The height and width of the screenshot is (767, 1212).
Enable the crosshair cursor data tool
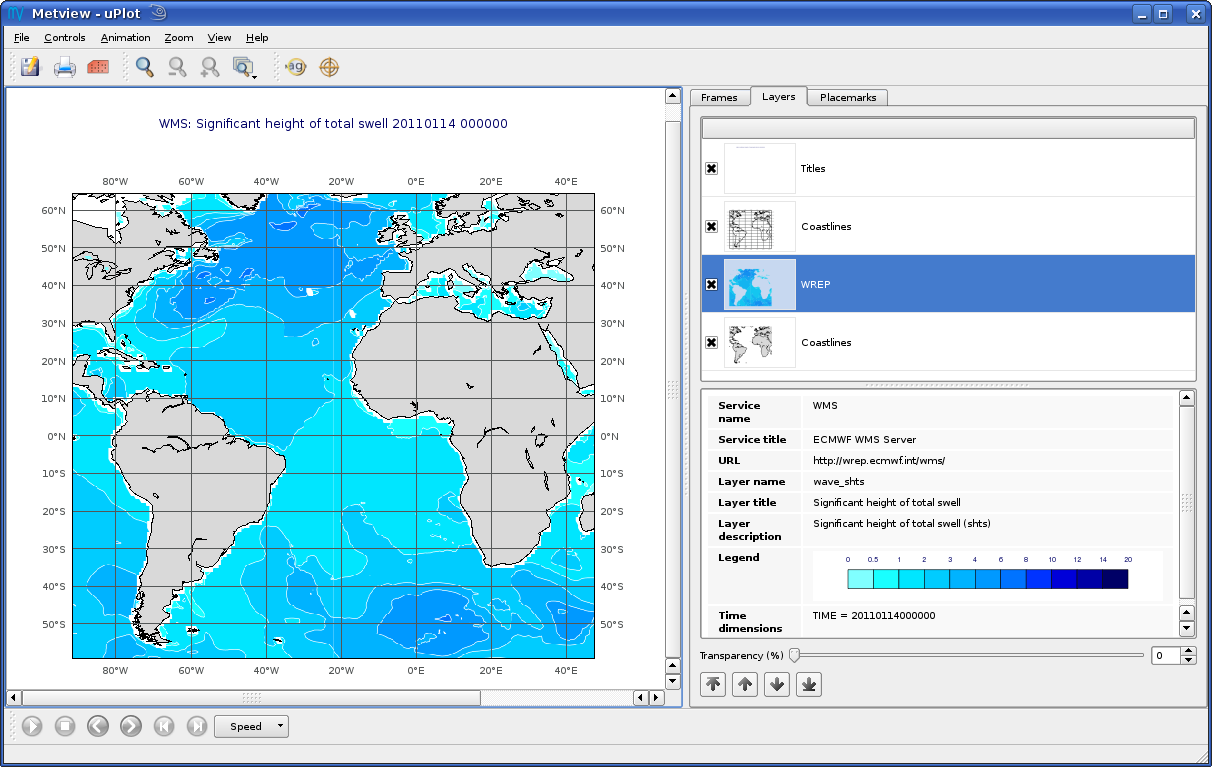329,67
